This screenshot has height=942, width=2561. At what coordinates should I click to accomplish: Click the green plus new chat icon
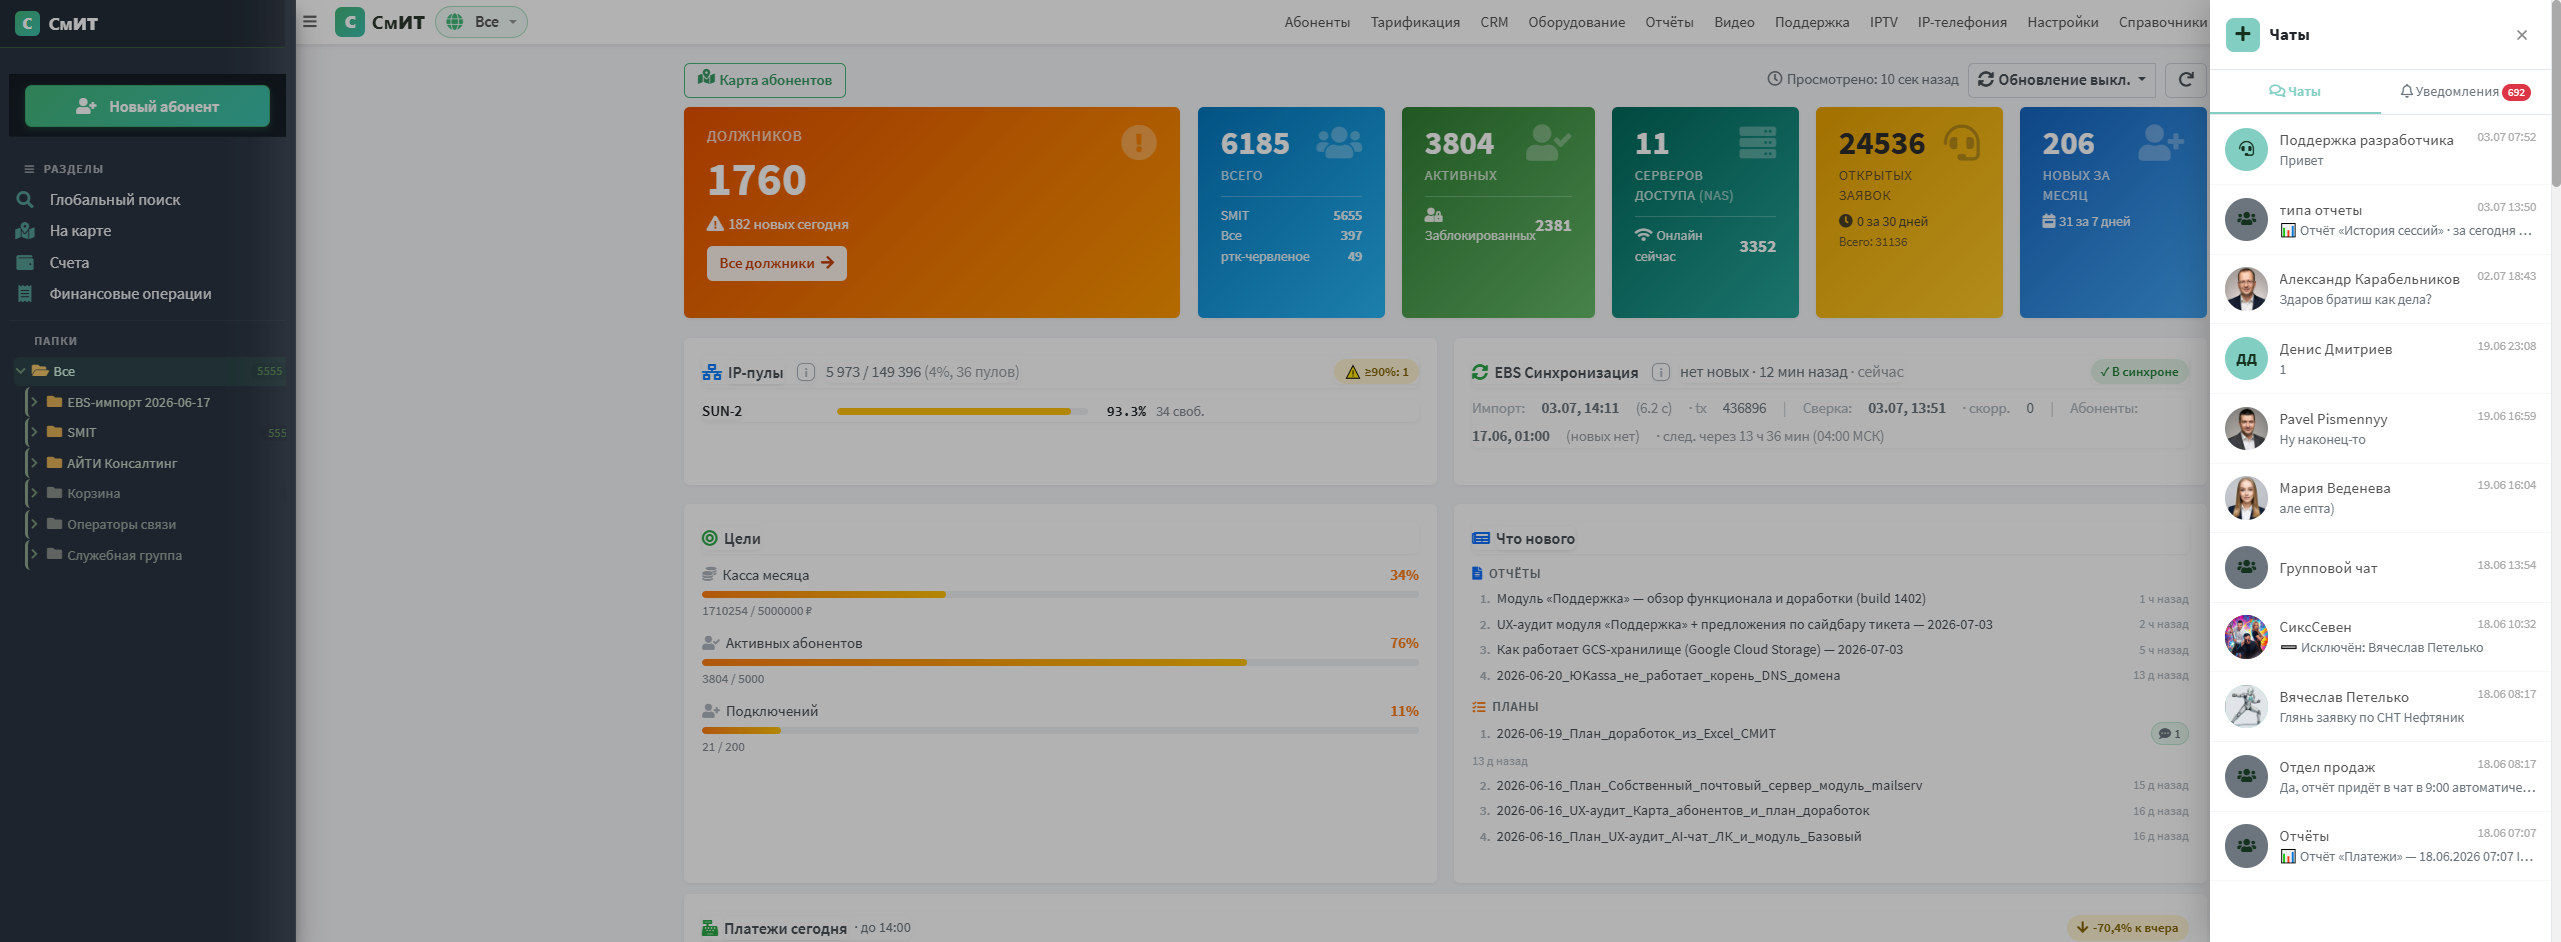(2242, 34)
